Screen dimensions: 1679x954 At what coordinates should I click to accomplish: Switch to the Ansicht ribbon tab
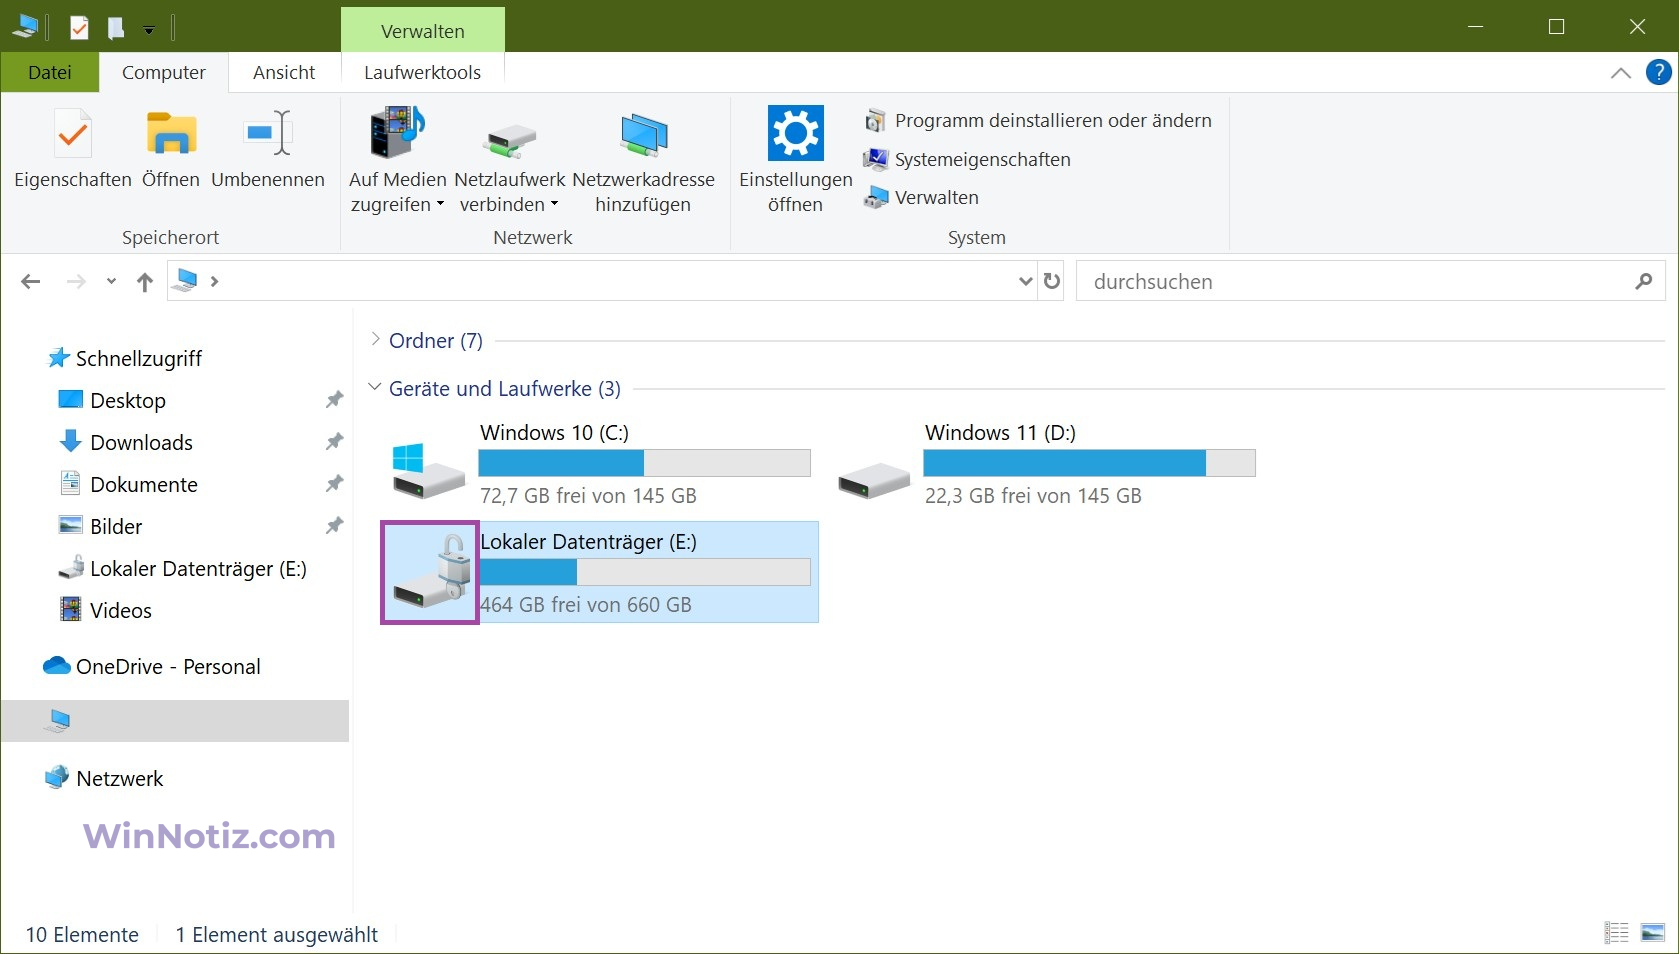(x=284, y=72)
